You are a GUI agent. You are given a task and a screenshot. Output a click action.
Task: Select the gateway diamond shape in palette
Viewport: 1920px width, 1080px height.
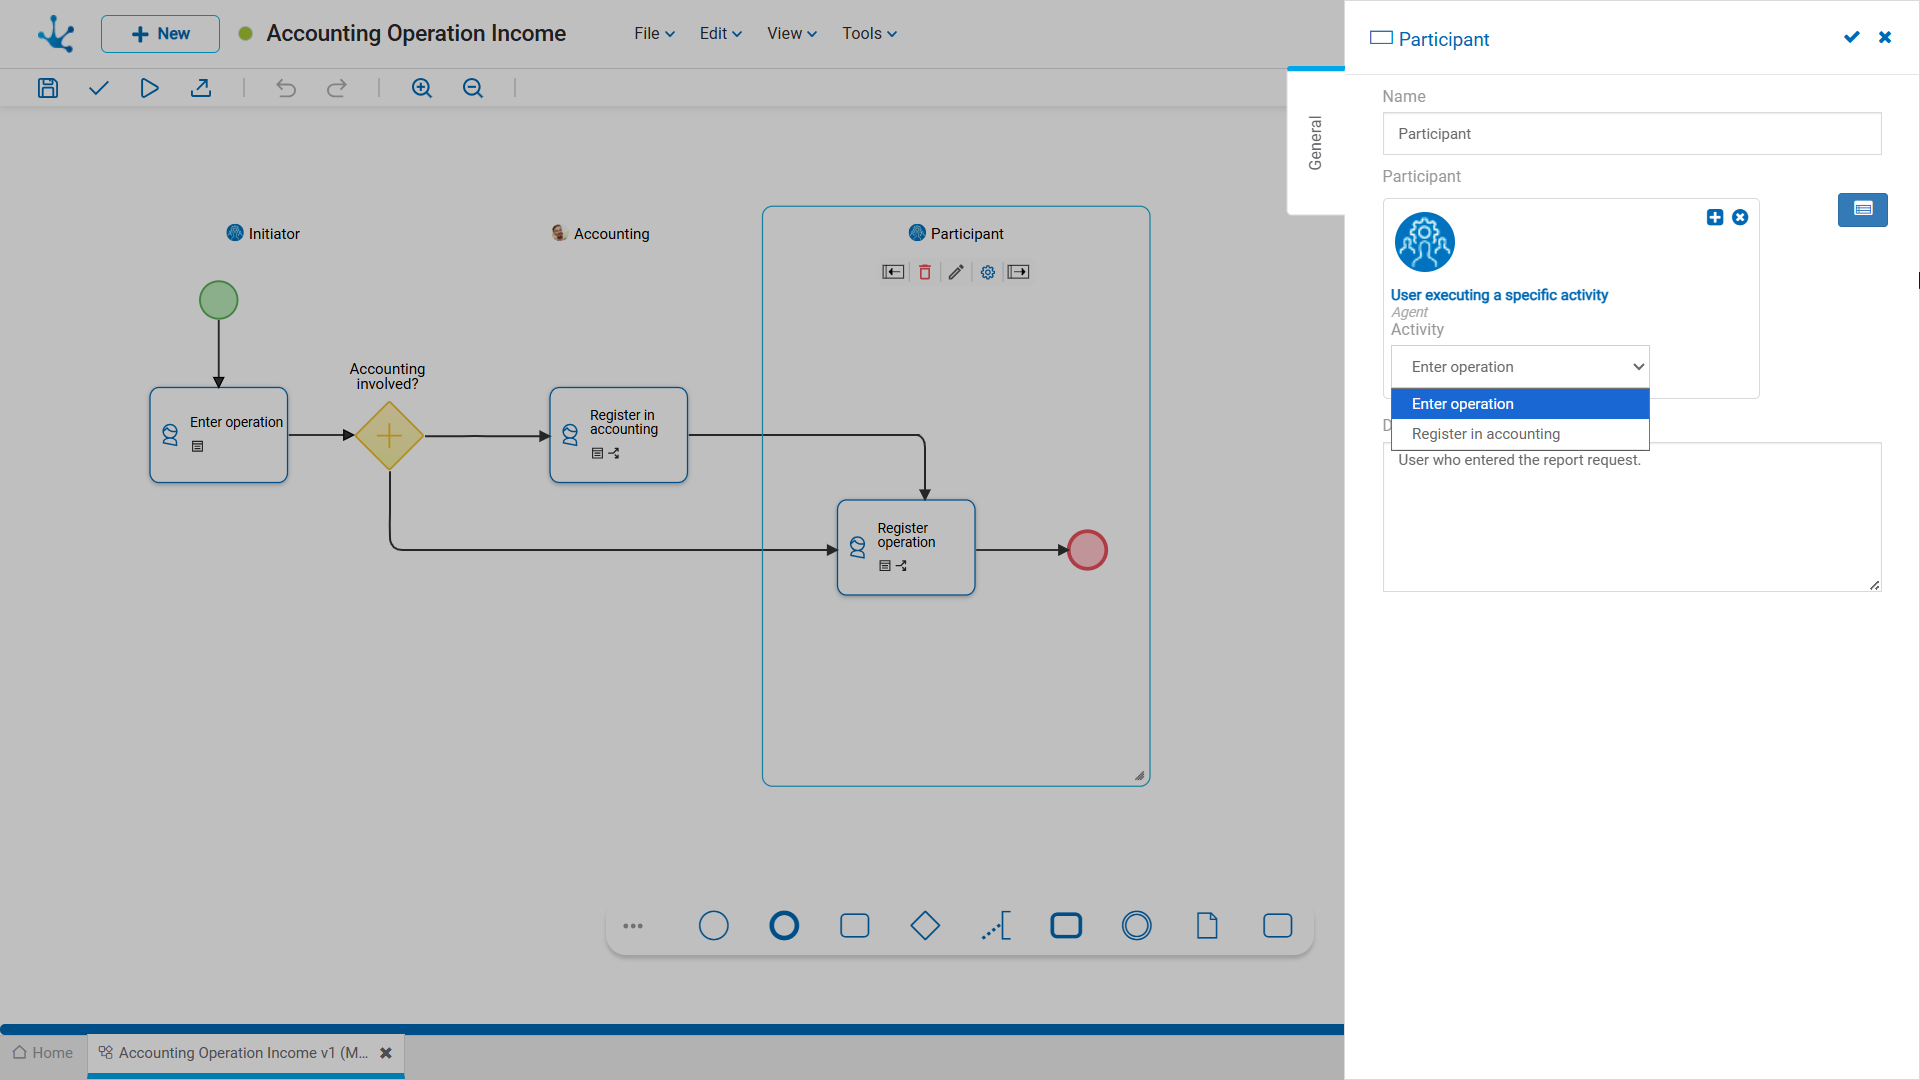point(925,926)
